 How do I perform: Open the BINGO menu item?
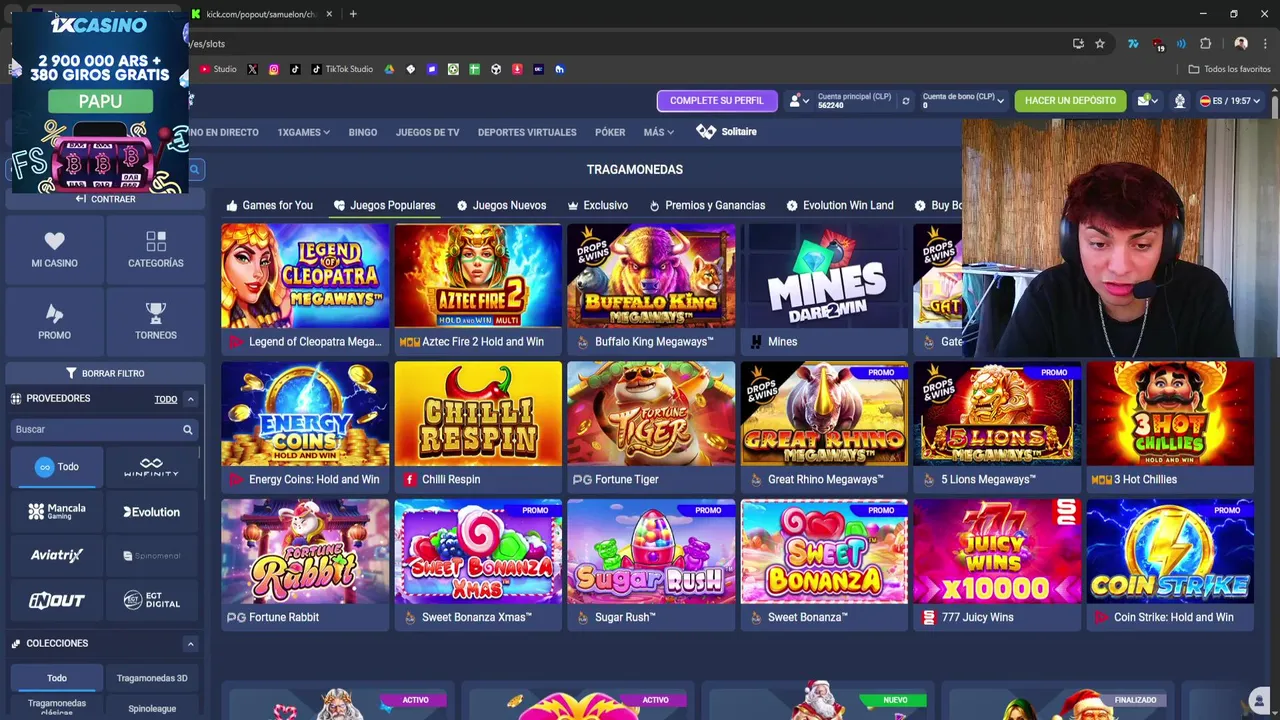363,132
